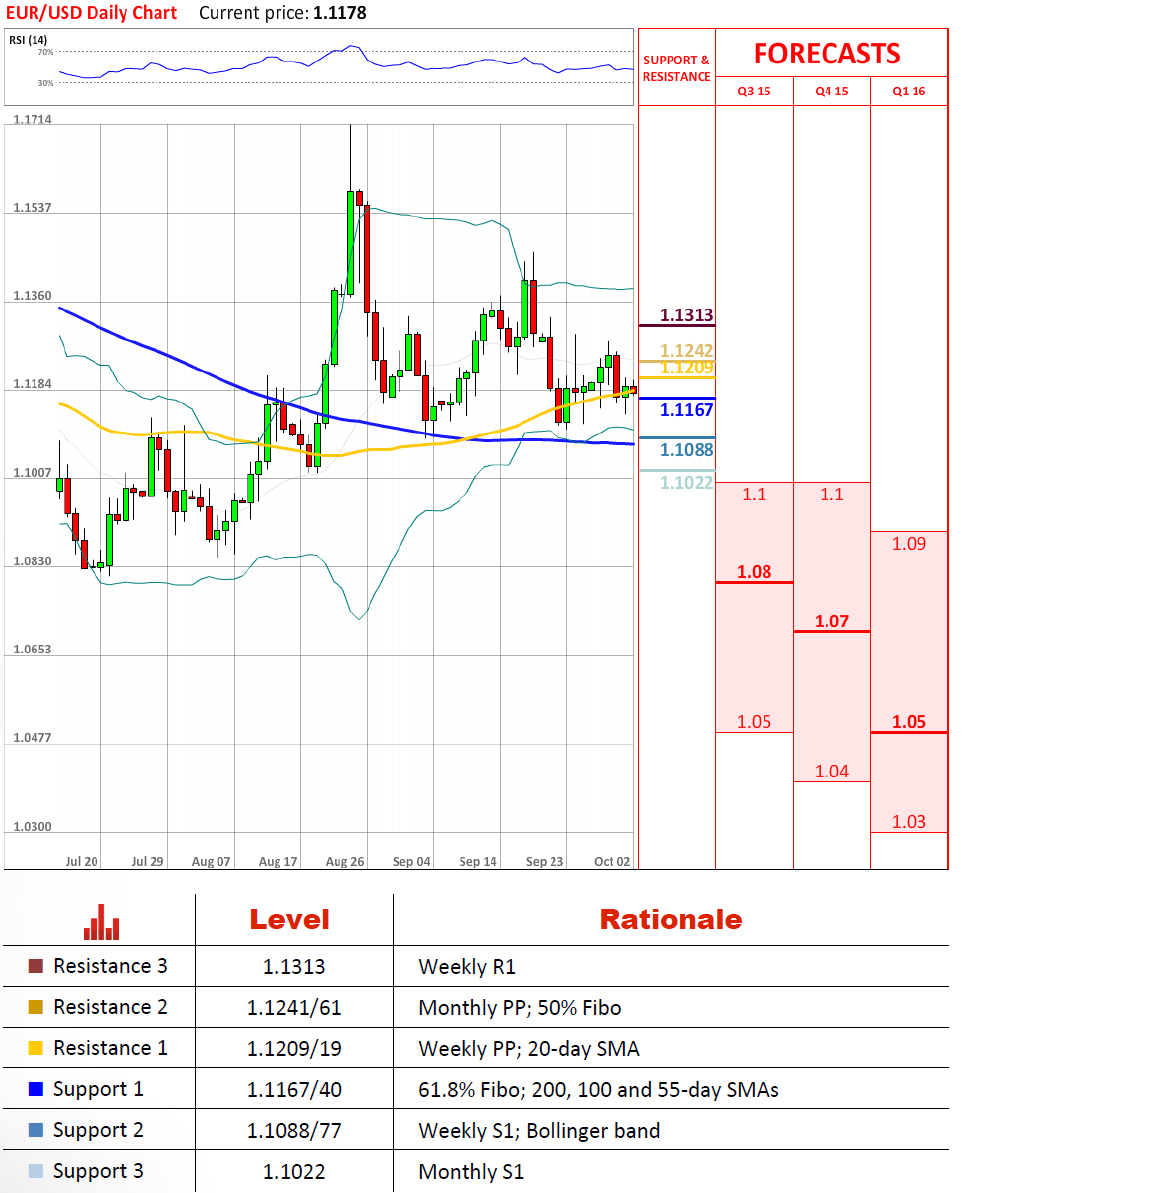Screen dimensions: 1152x1193
Task: Click the 'Sep 14' date axis label
Action: 478,861
